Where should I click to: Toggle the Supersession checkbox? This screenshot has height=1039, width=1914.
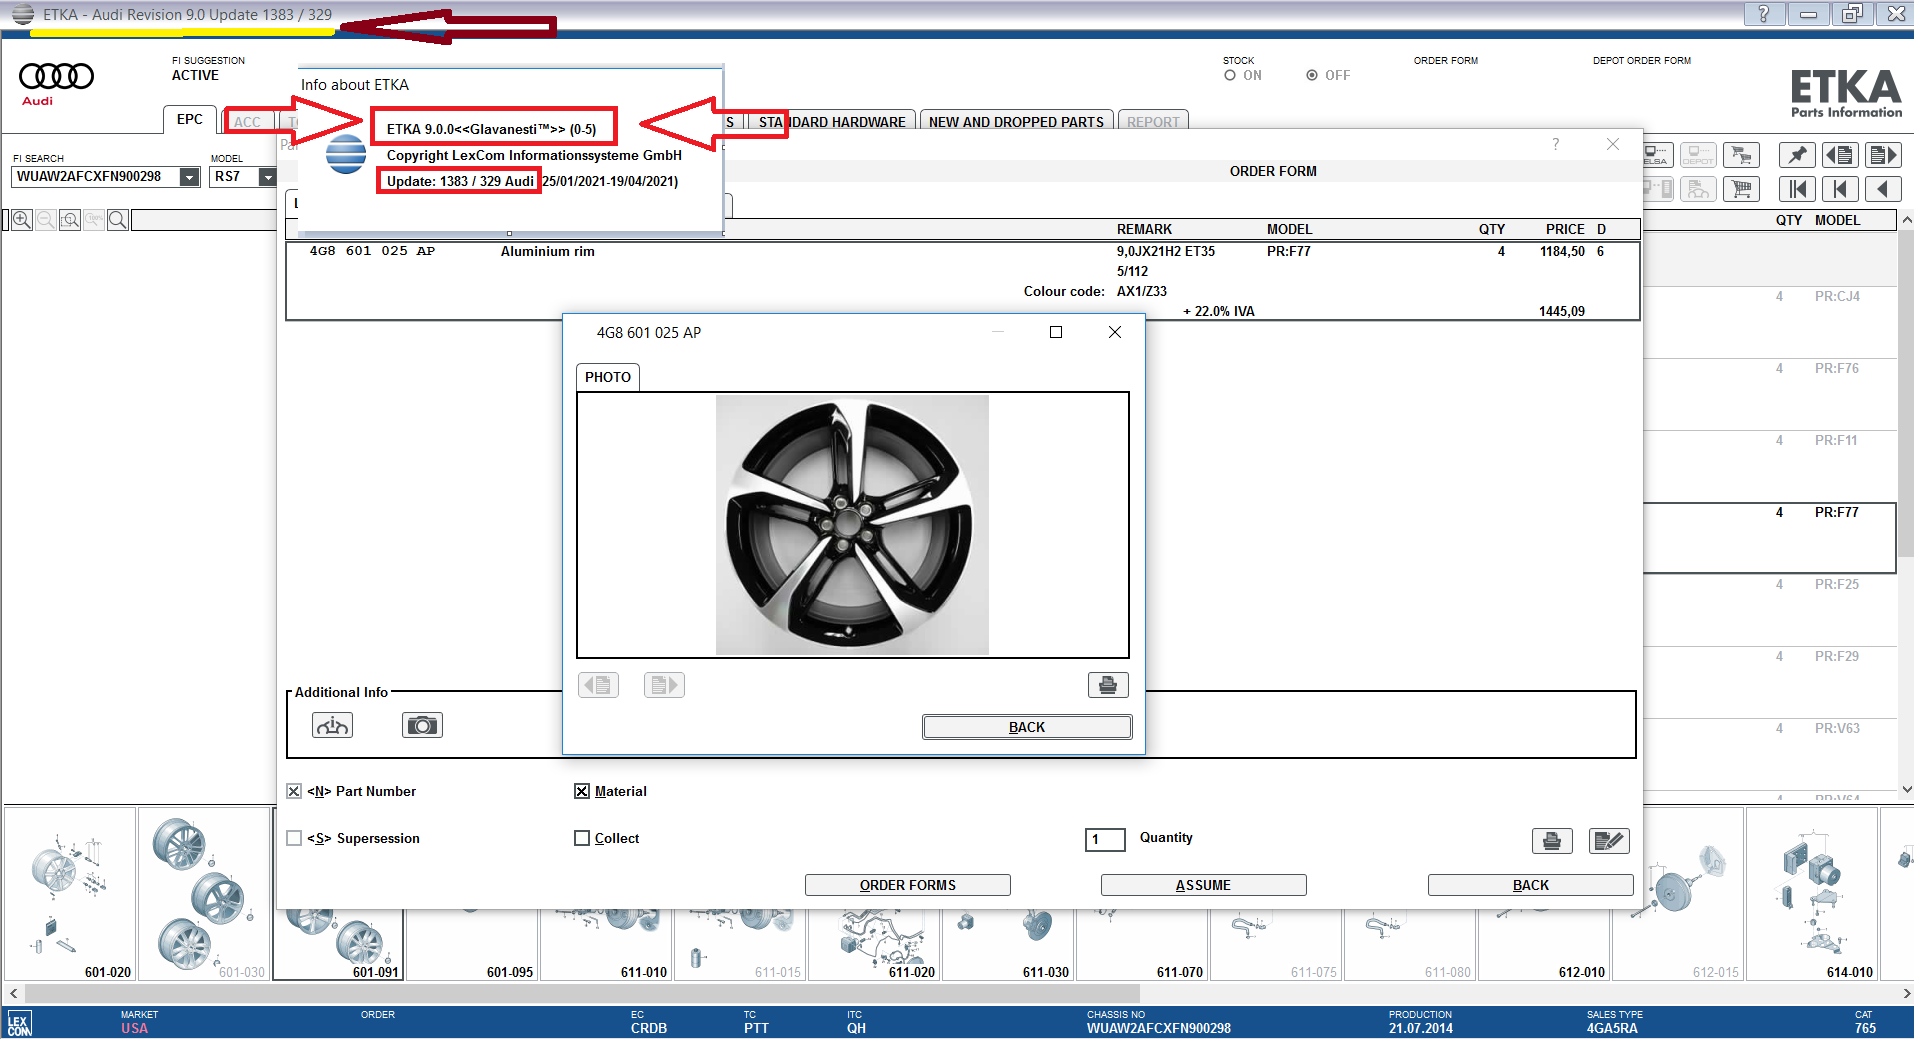click(x=294, y=838)
